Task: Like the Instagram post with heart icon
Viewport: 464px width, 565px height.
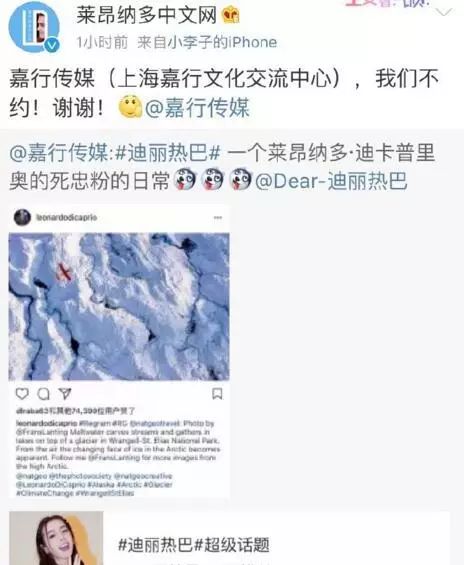Action: [x=22, y=393]
